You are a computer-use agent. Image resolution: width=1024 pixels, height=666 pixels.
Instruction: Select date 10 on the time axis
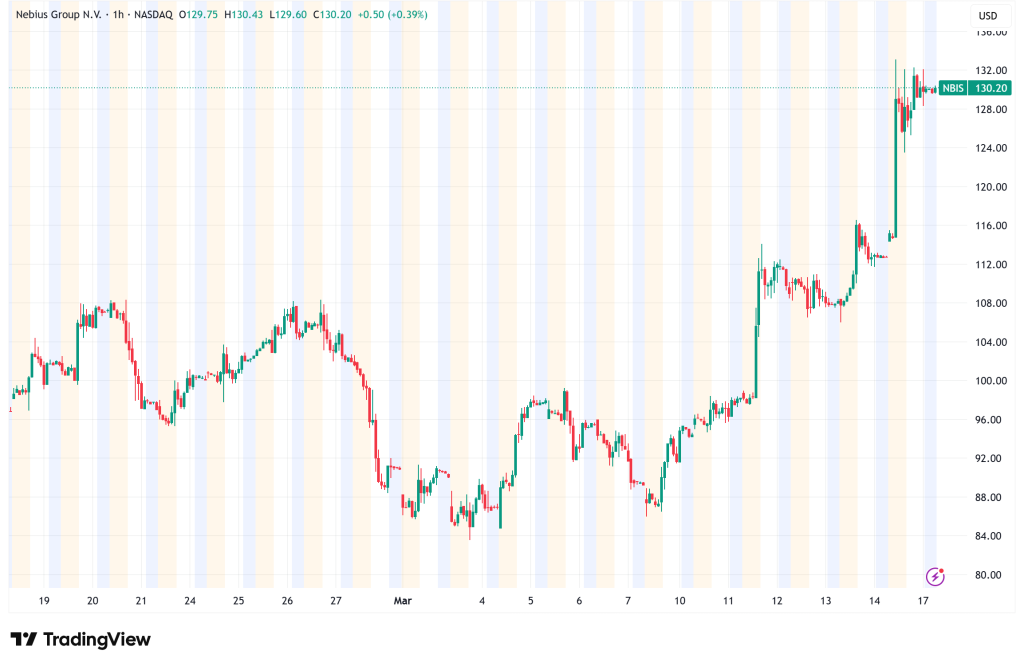click(679, 601)
